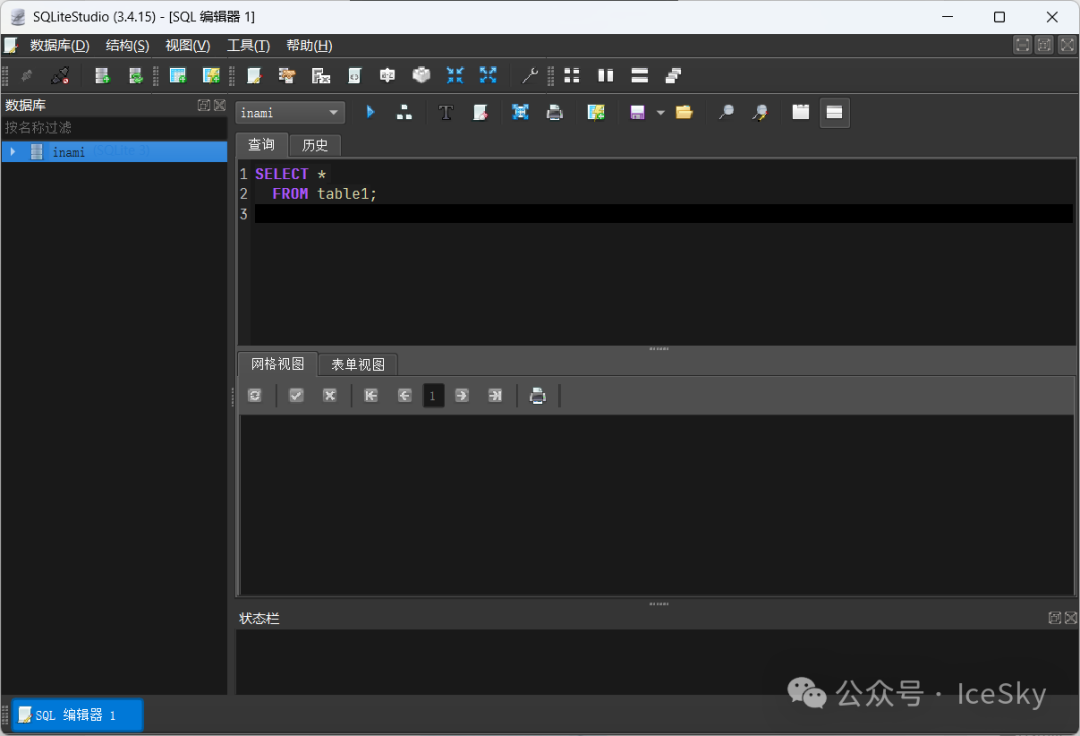
Task: Open the wrench configuration icon
Action: 530,75
